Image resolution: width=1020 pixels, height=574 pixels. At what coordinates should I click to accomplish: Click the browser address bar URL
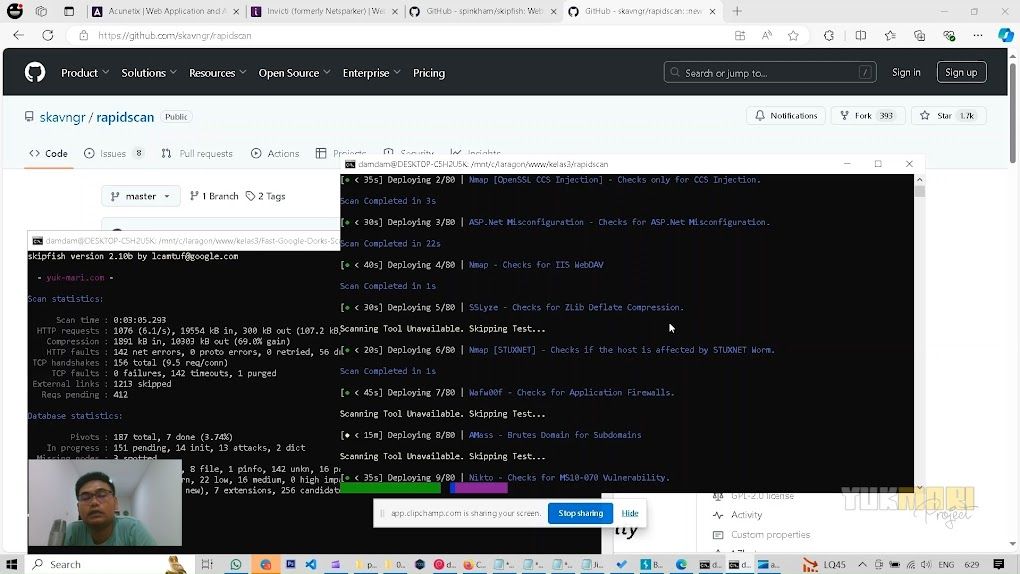coord(175,36)
